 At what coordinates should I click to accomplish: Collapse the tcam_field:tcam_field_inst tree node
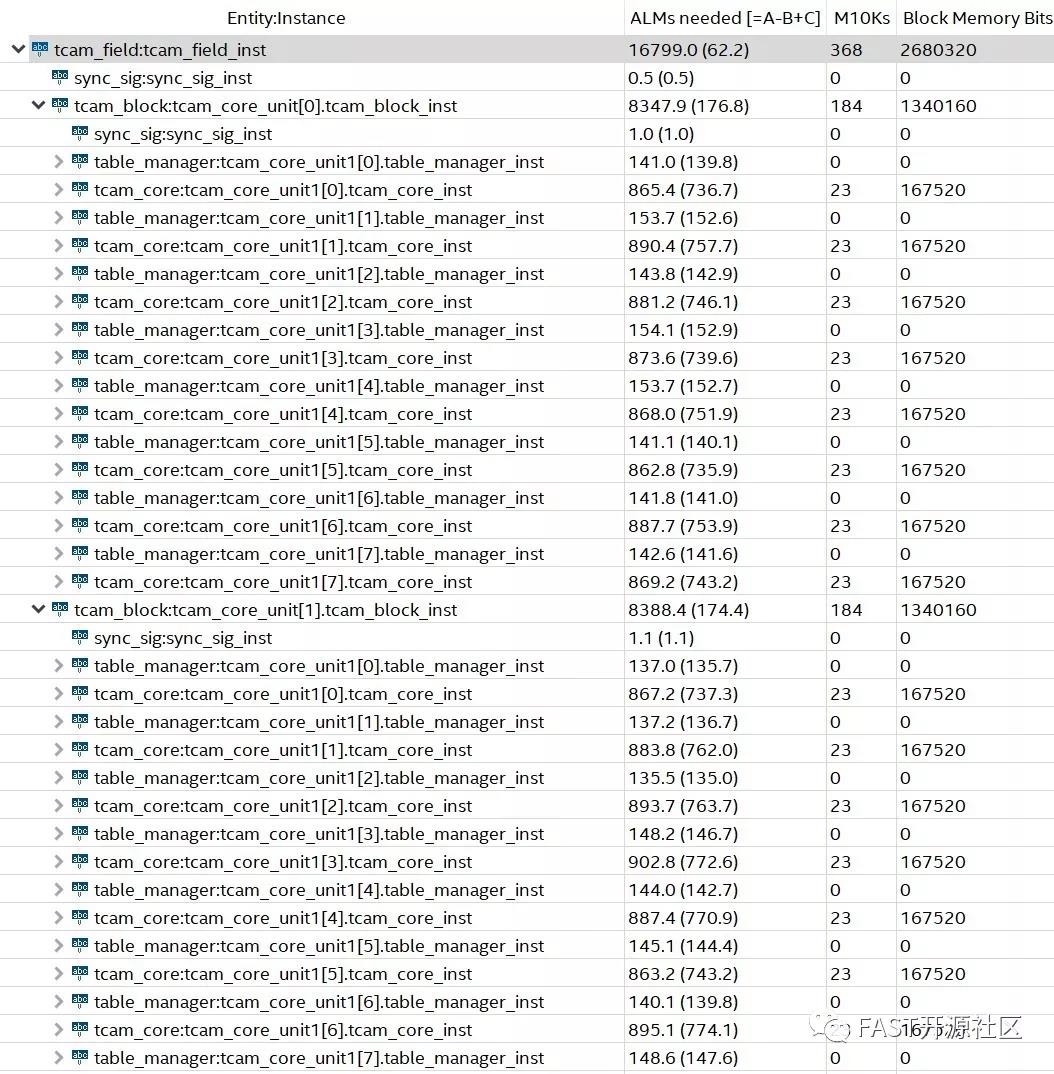[x=19, y=49]
